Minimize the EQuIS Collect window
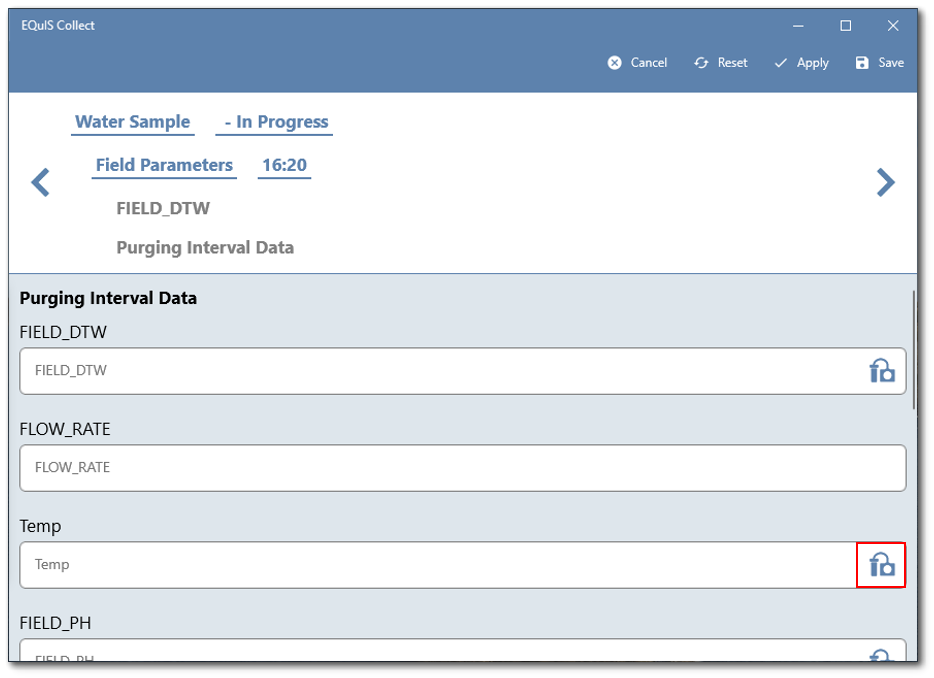 (x=797, y=25)
